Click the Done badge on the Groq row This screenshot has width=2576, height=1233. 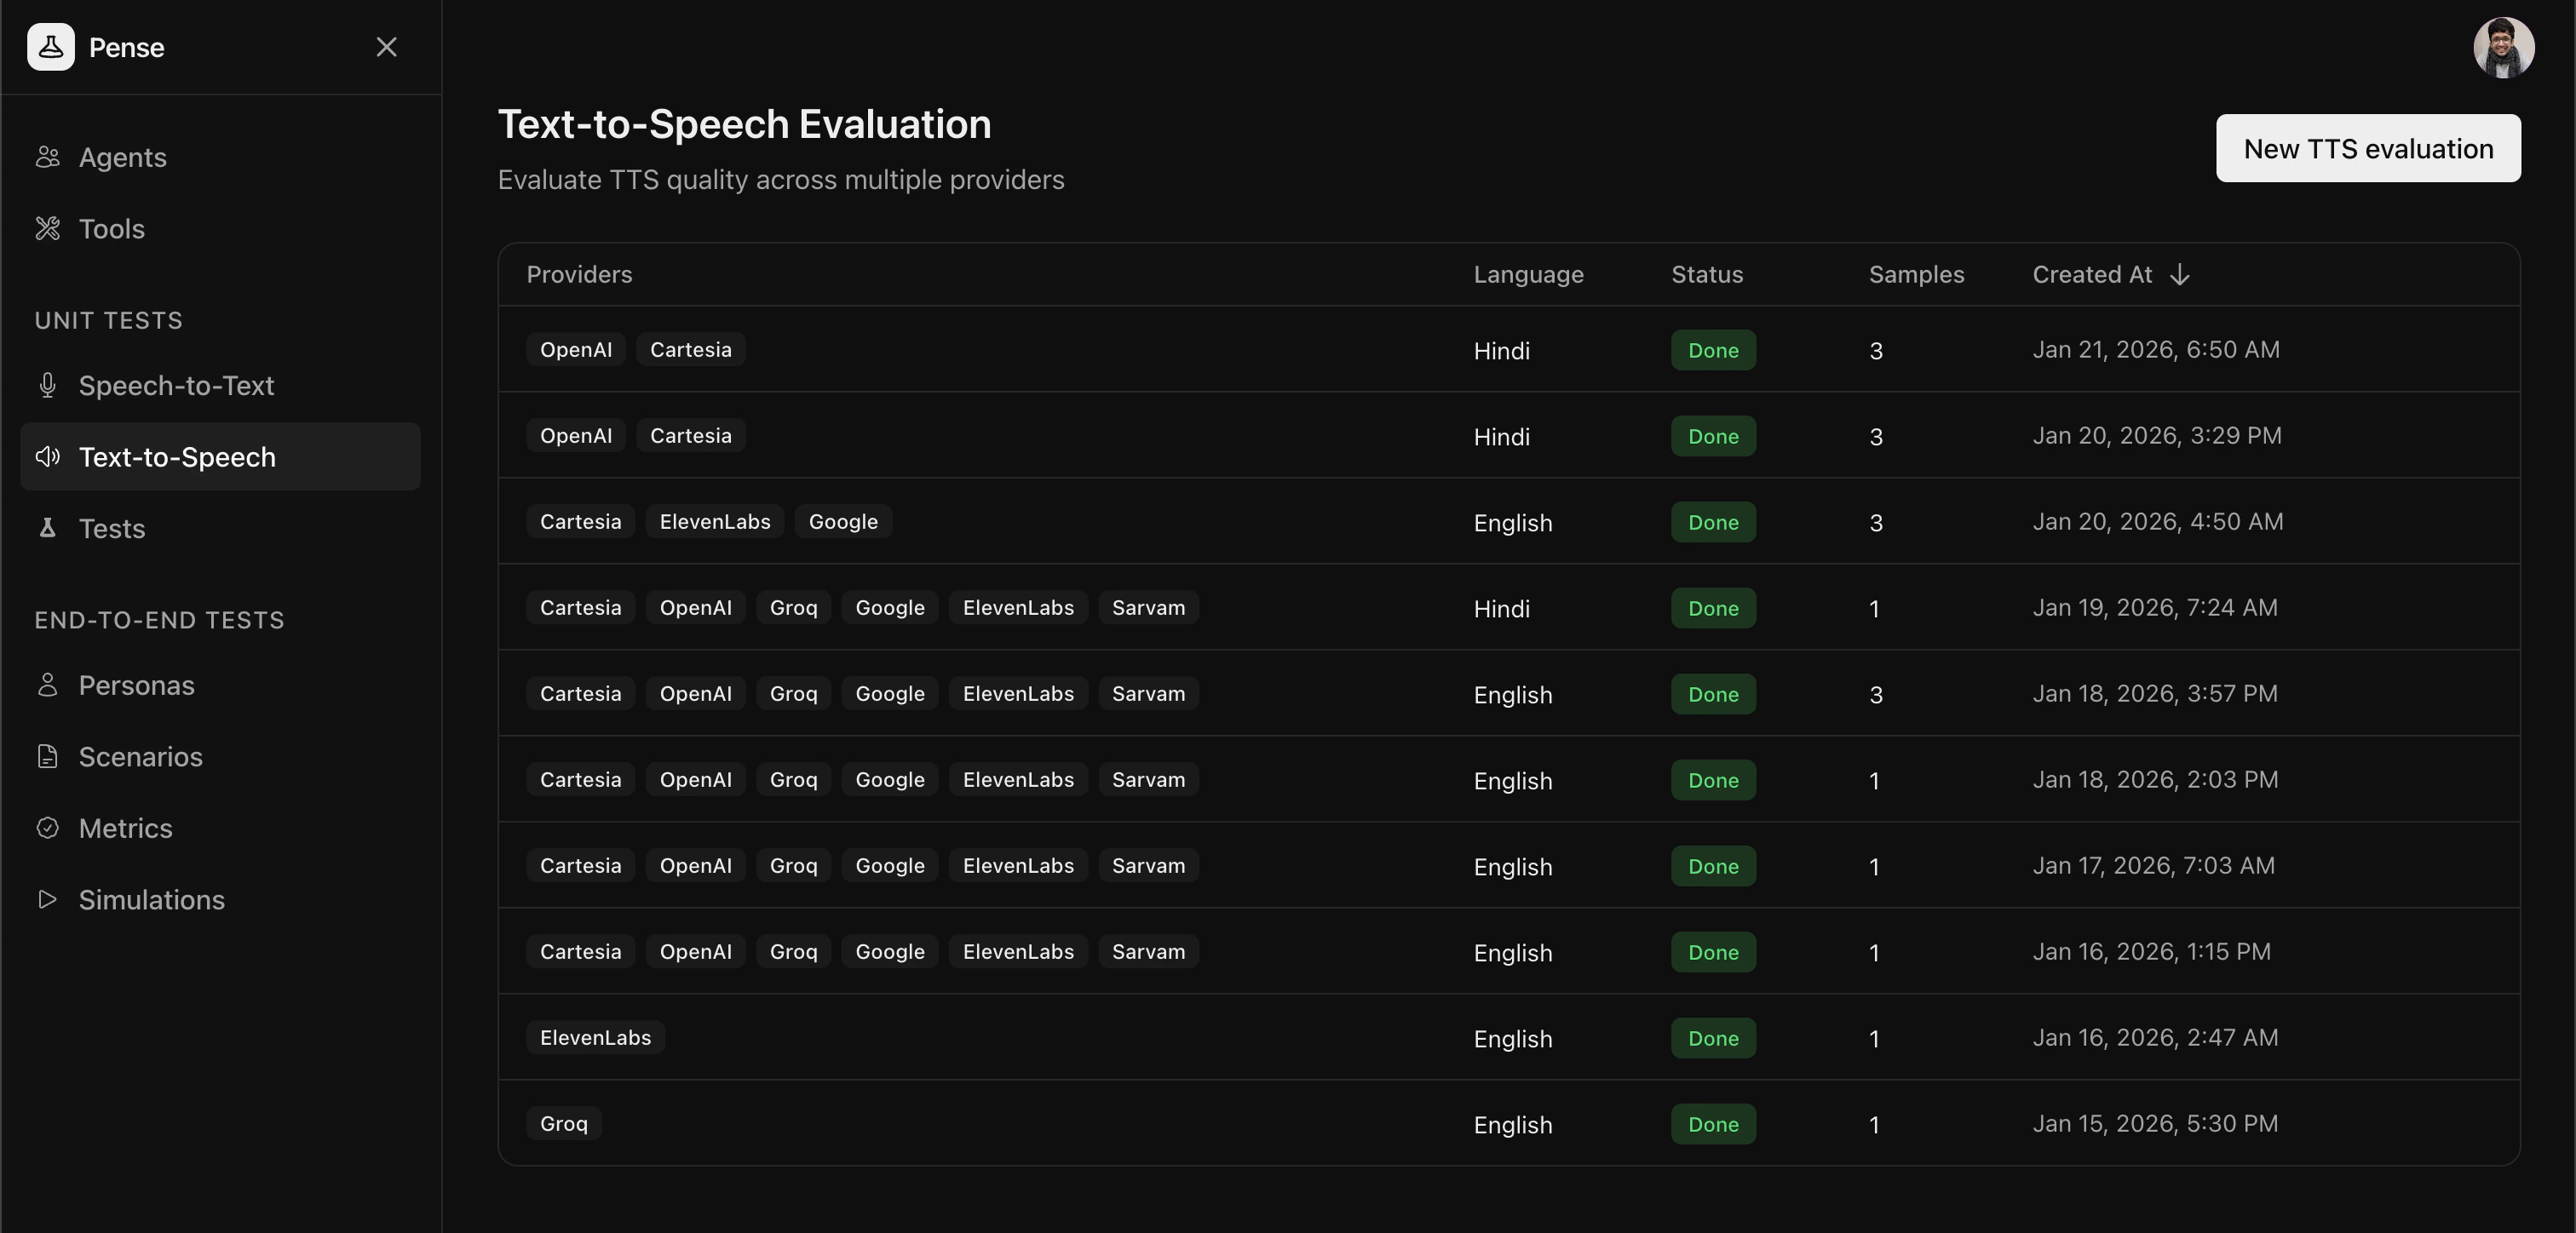coord(1713,1124)
